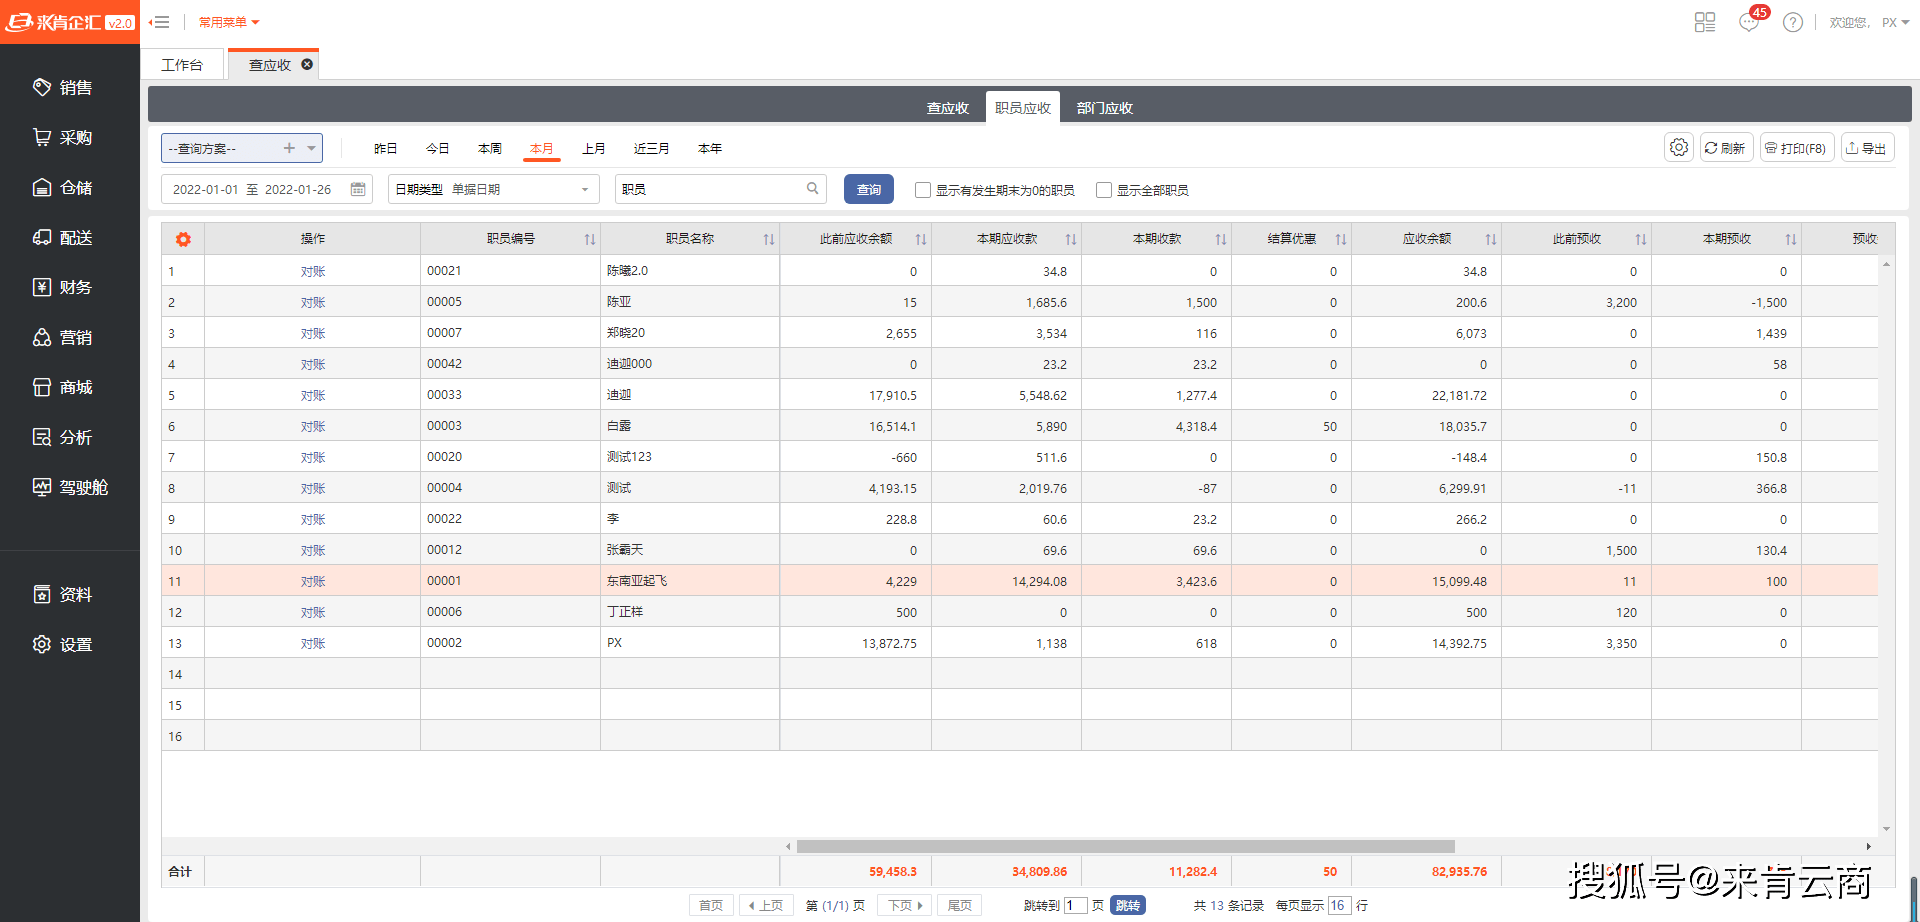Click the blue 查询 button
Viewport: 1920px width, 922px height.
(869, 189)
